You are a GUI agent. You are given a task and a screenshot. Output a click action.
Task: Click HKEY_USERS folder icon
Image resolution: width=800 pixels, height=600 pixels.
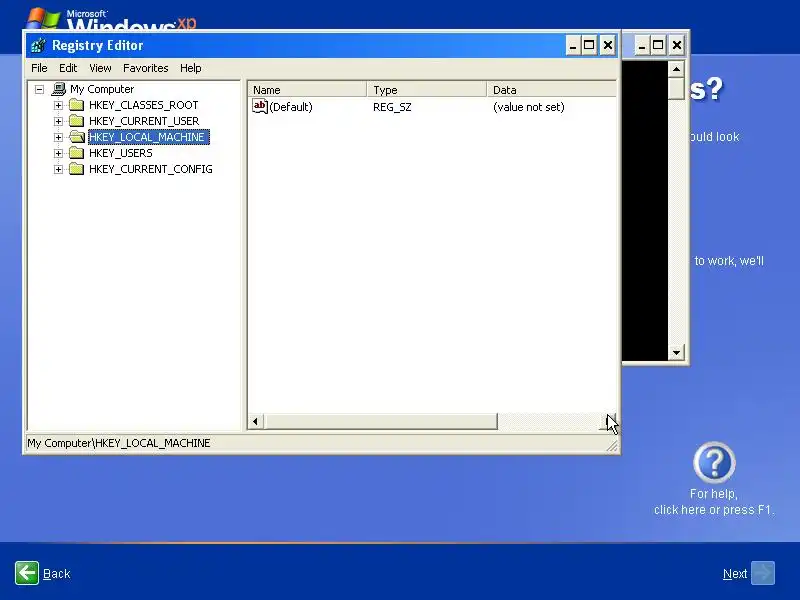[77, 153]
